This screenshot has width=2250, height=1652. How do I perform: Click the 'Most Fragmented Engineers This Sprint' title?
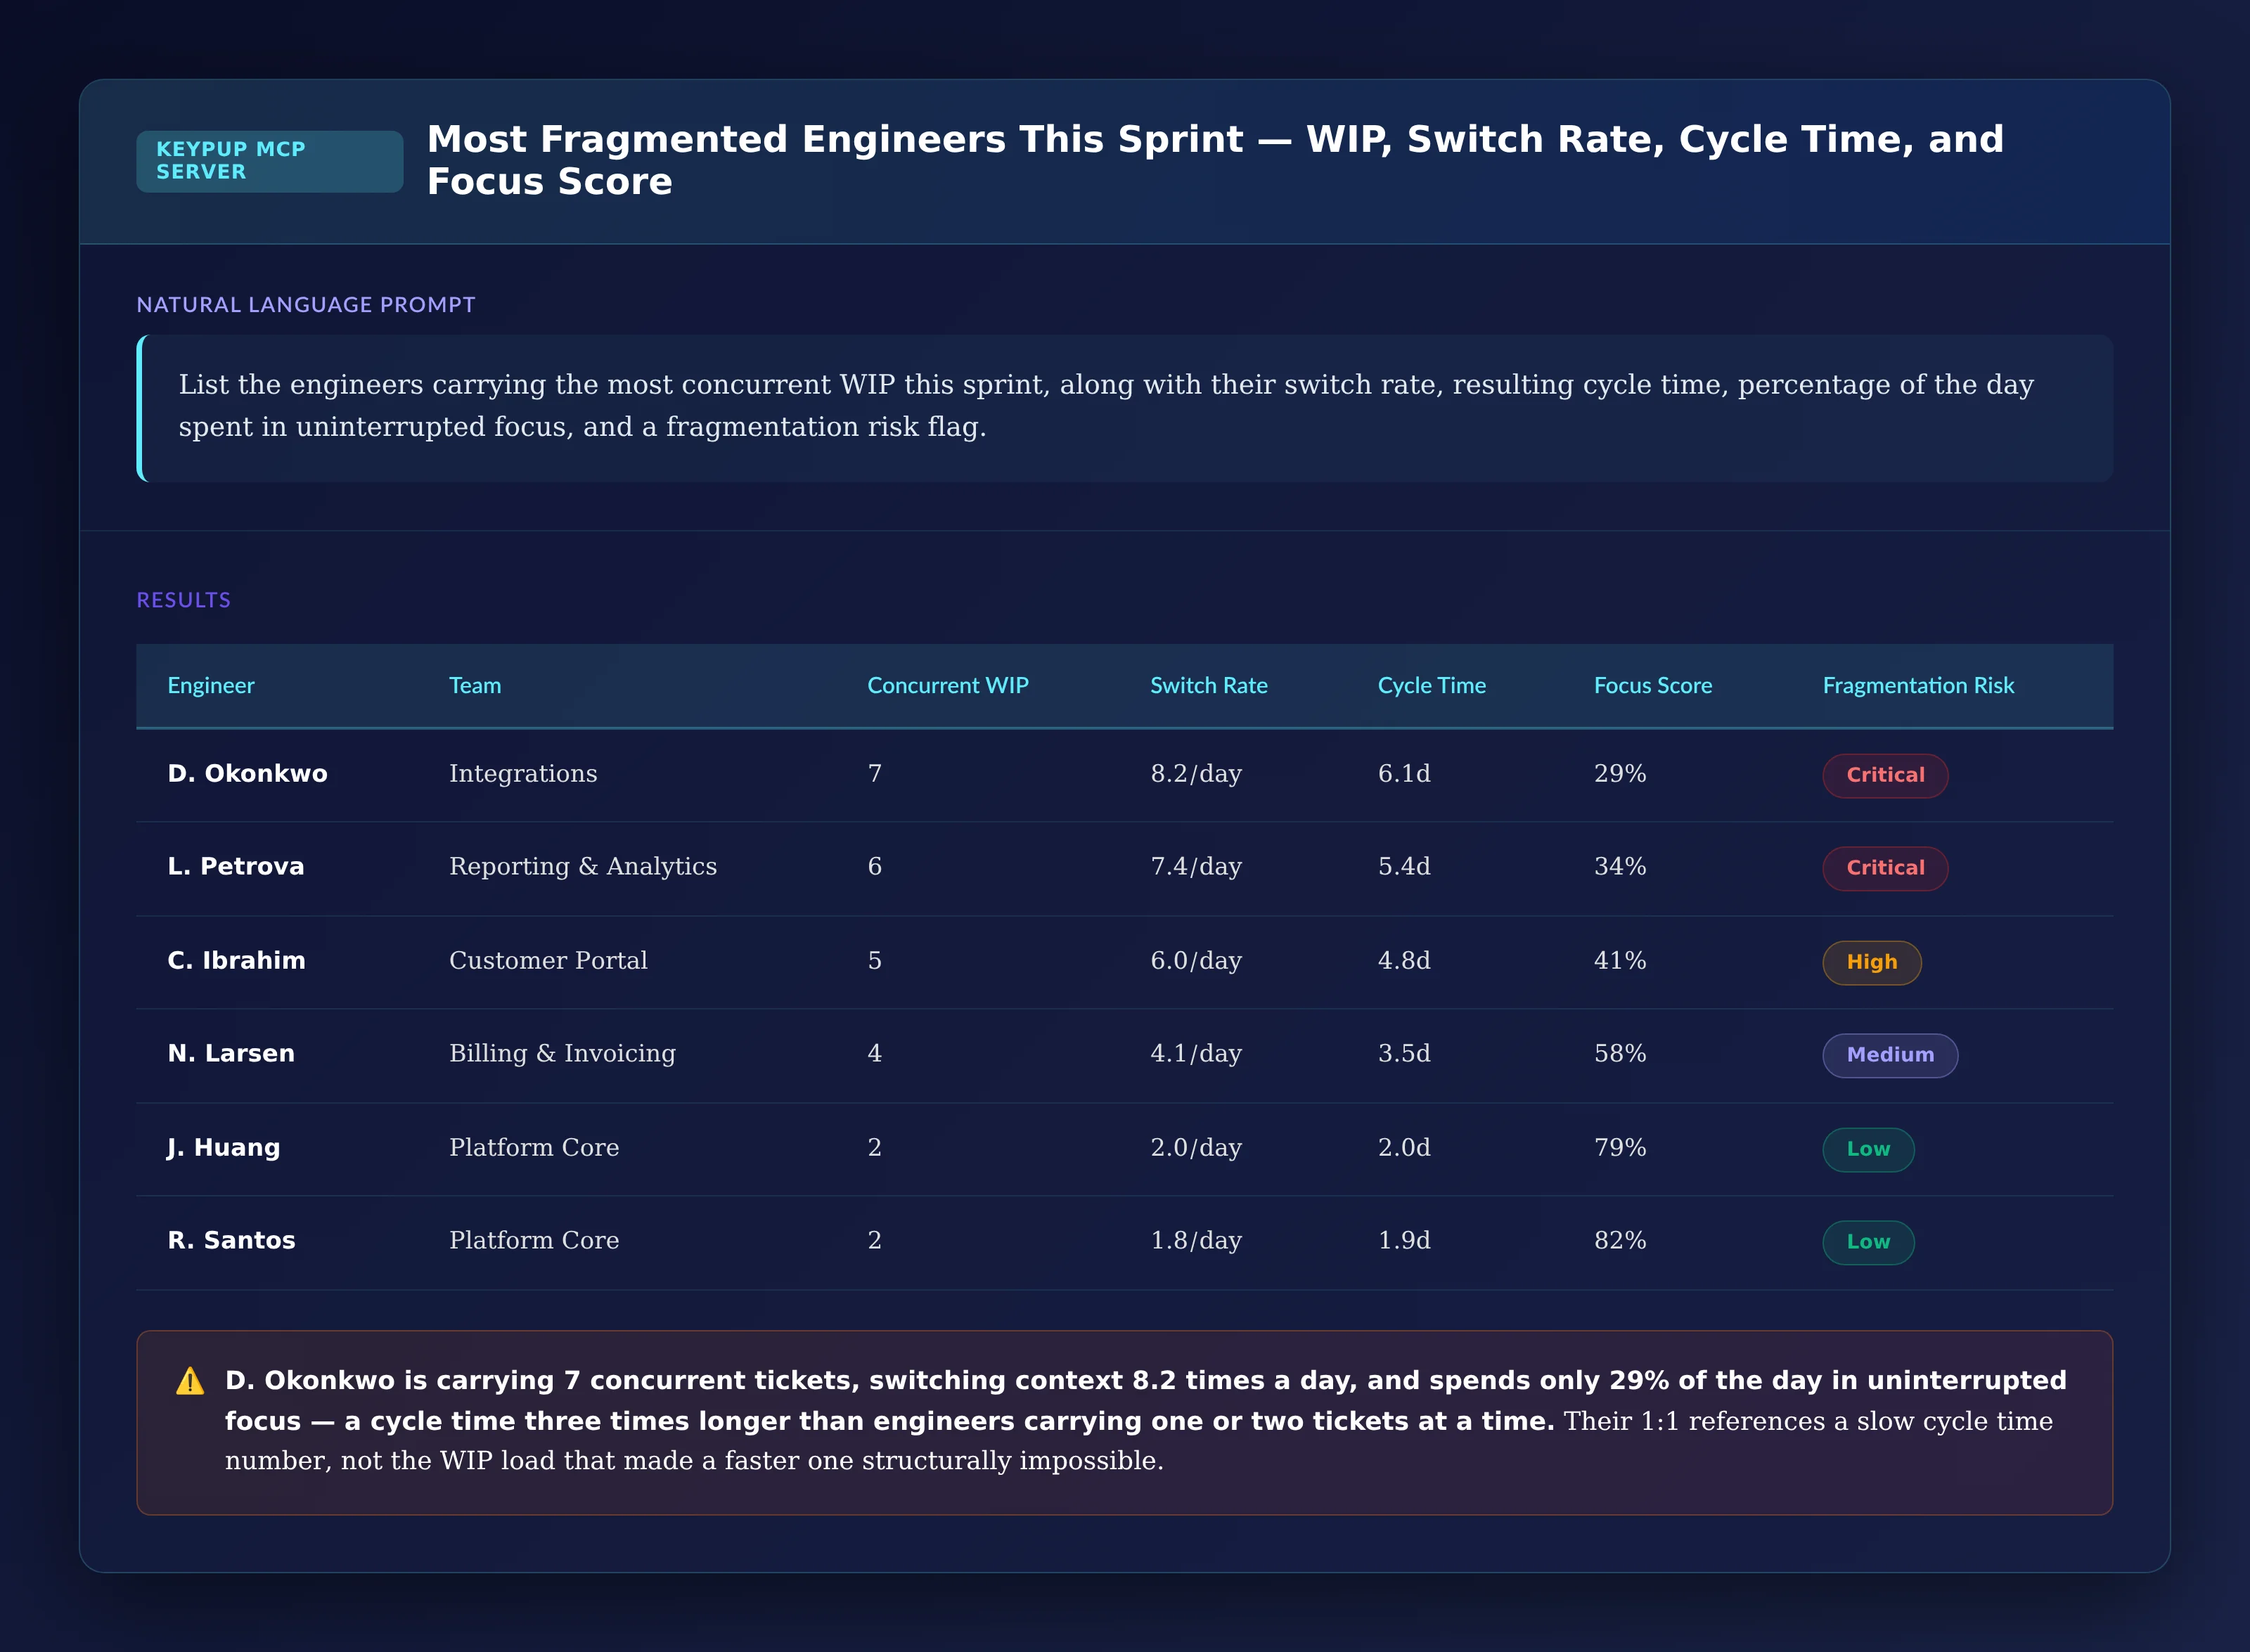tap(1216, 161)
